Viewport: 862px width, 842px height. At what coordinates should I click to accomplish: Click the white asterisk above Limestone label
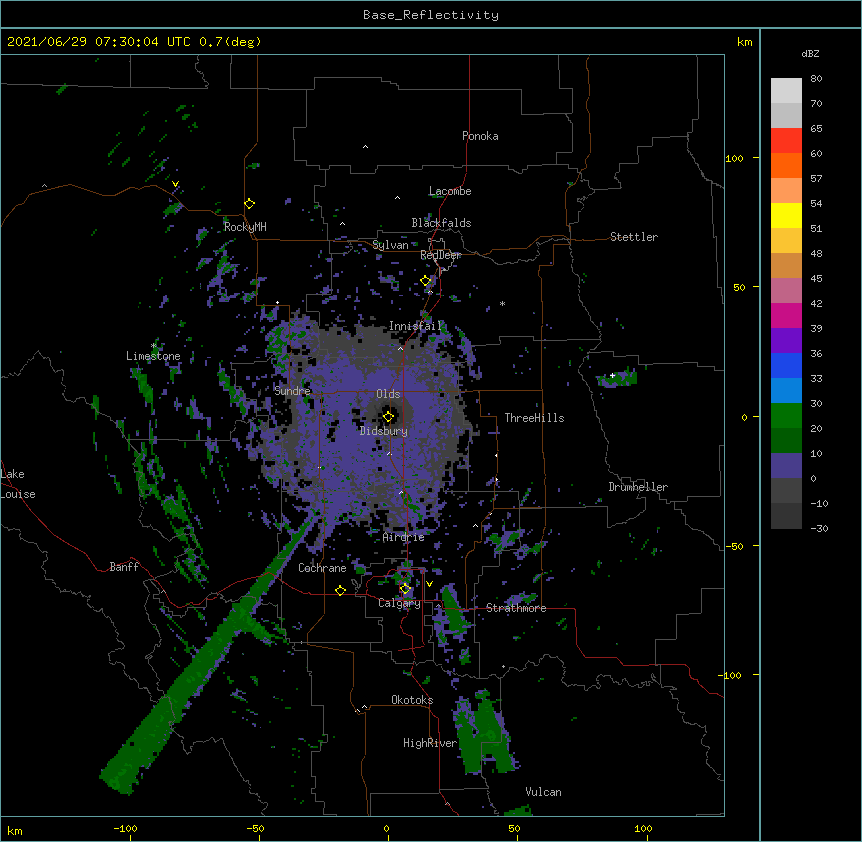coord(154,346)
